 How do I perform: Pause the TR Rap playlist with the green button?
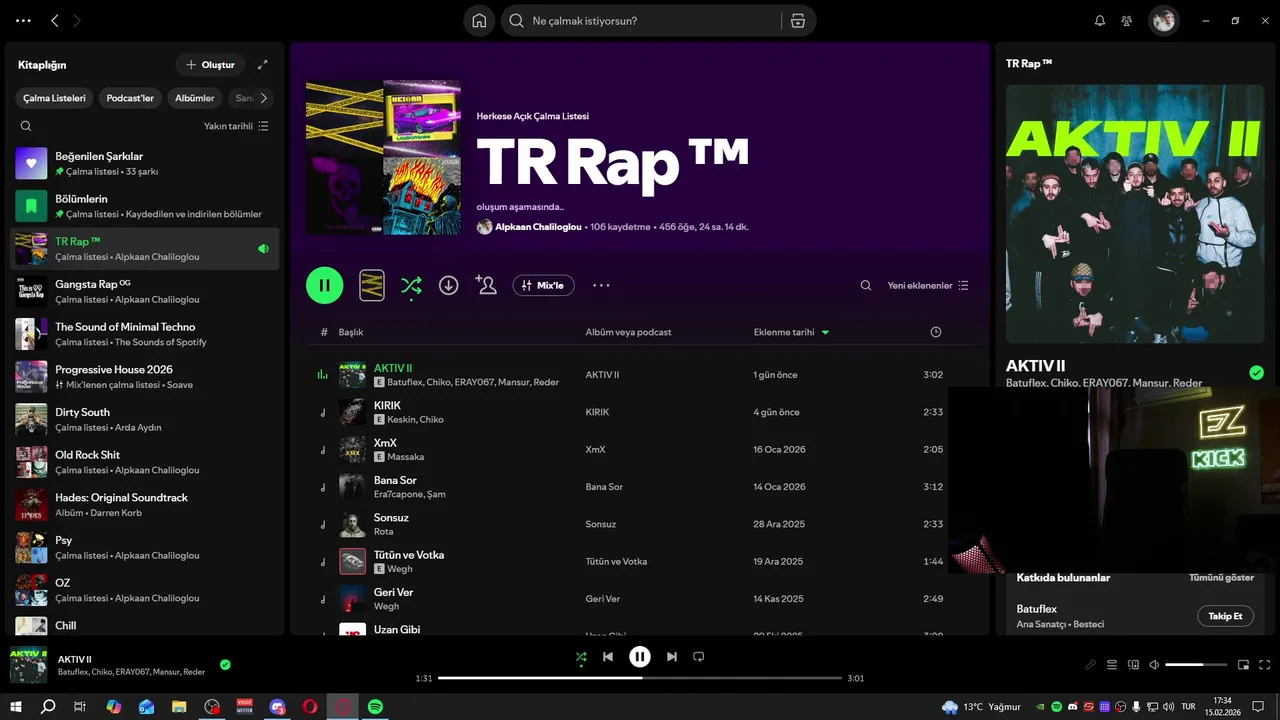325,285
